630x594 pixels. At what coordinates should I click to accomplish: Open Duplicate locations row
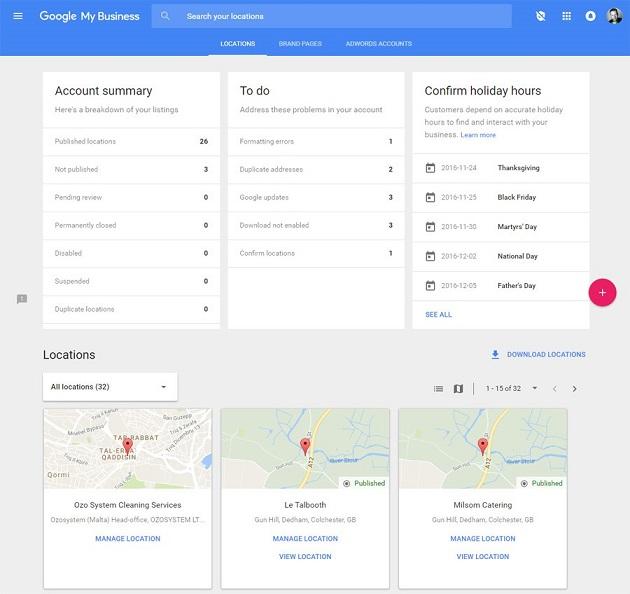point(131,309)
